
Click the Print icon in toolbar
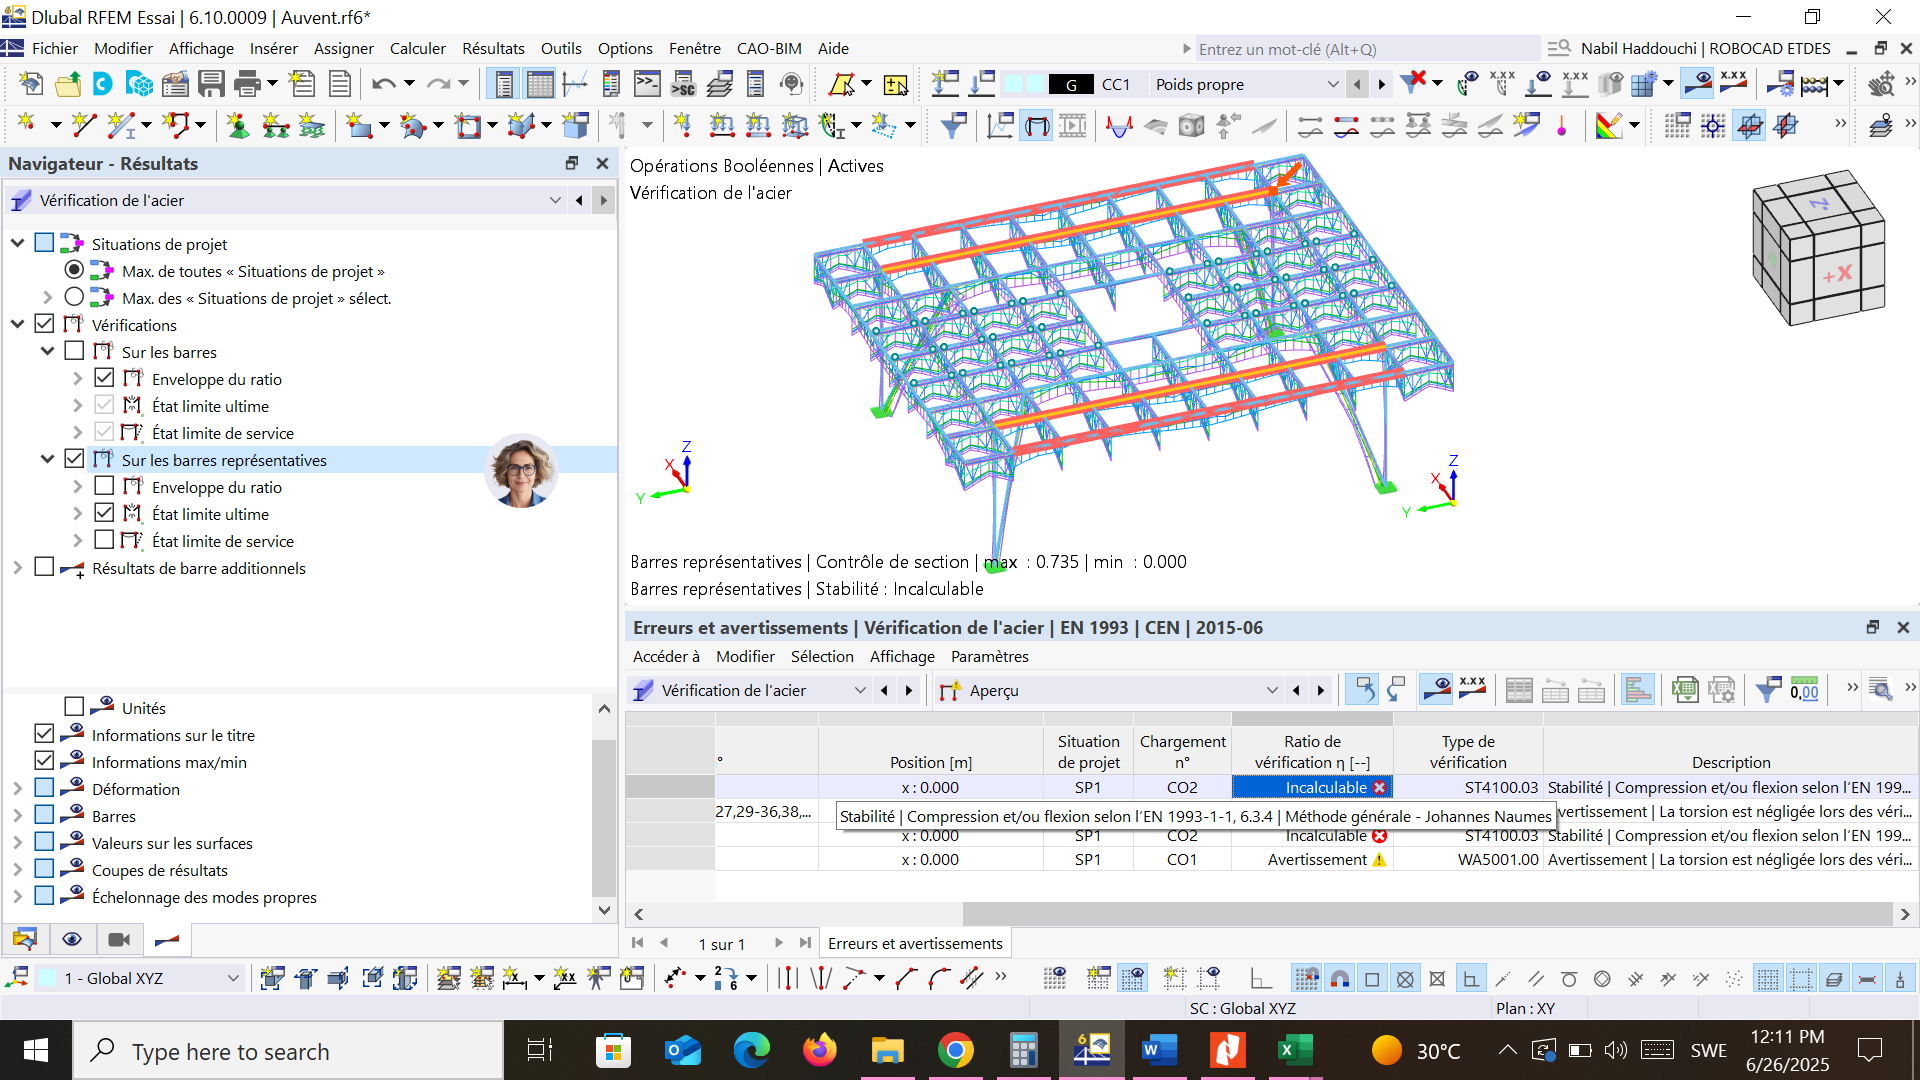247,84
